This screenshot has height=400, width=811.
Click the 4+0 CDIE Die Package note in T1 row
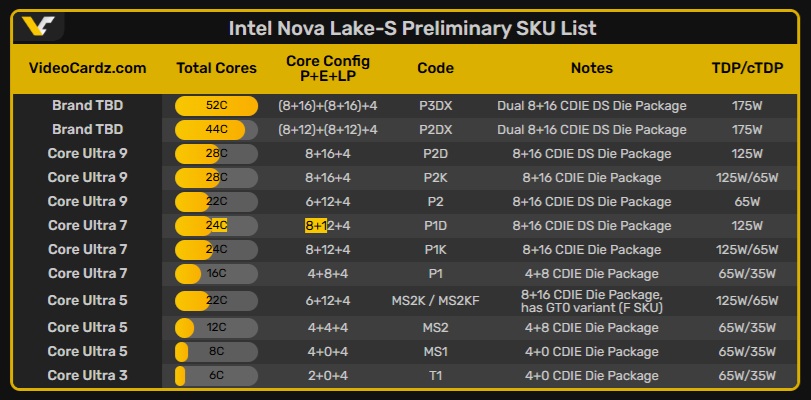tap(592, 376)
